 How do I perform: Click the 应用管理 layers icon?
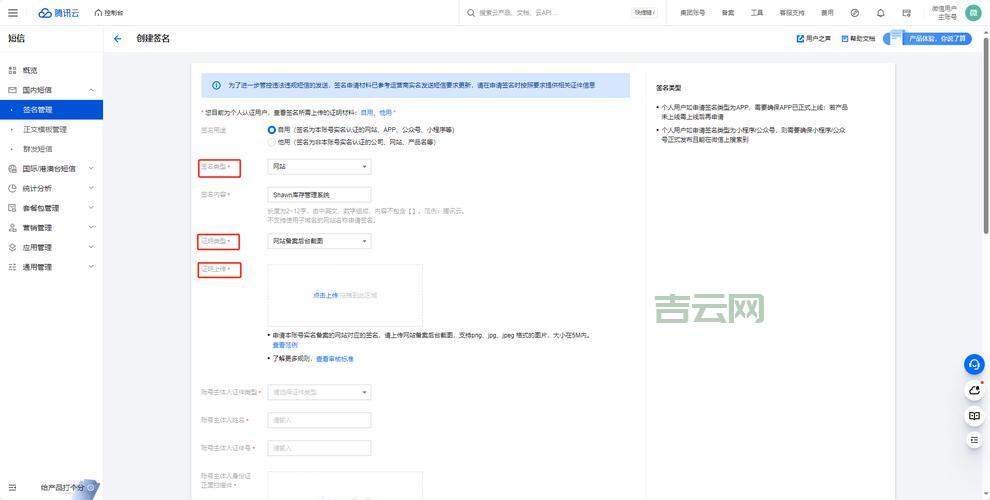pyautogui.click(x=12, y=247)
